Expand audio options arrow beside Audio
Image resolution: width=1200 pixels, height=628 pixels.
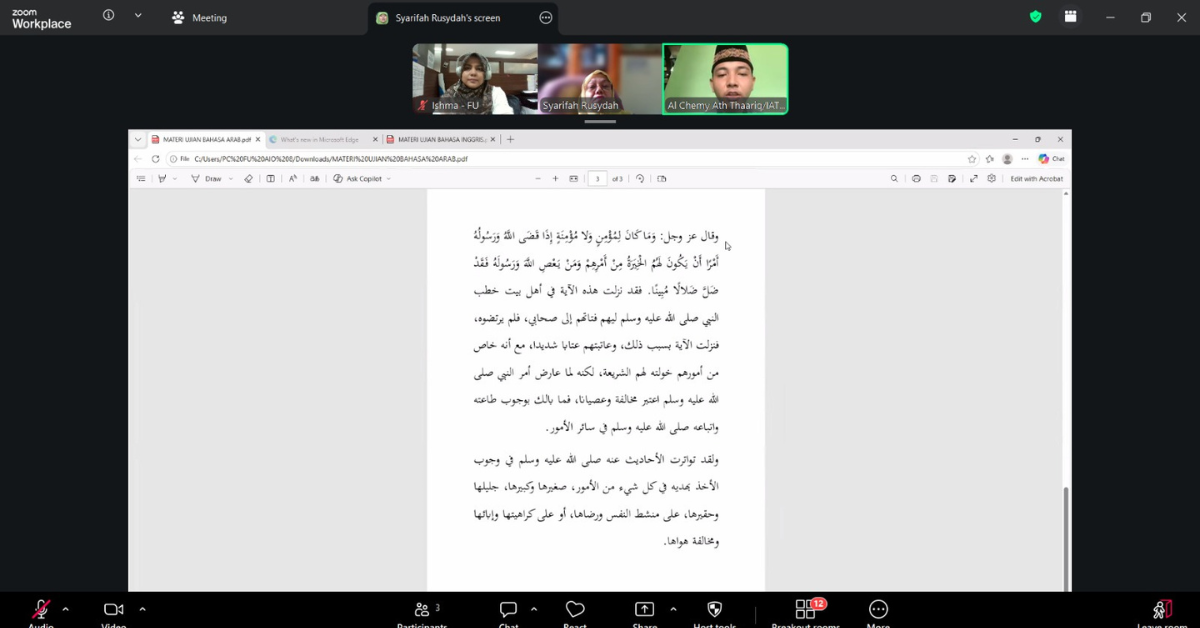pyautogui.click(x=65, y=609)
